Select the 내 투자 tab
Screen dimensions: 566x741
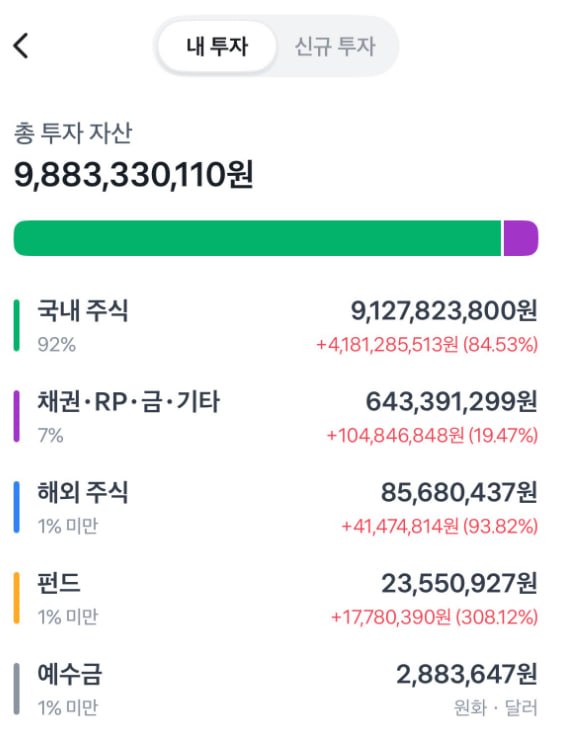217,46
